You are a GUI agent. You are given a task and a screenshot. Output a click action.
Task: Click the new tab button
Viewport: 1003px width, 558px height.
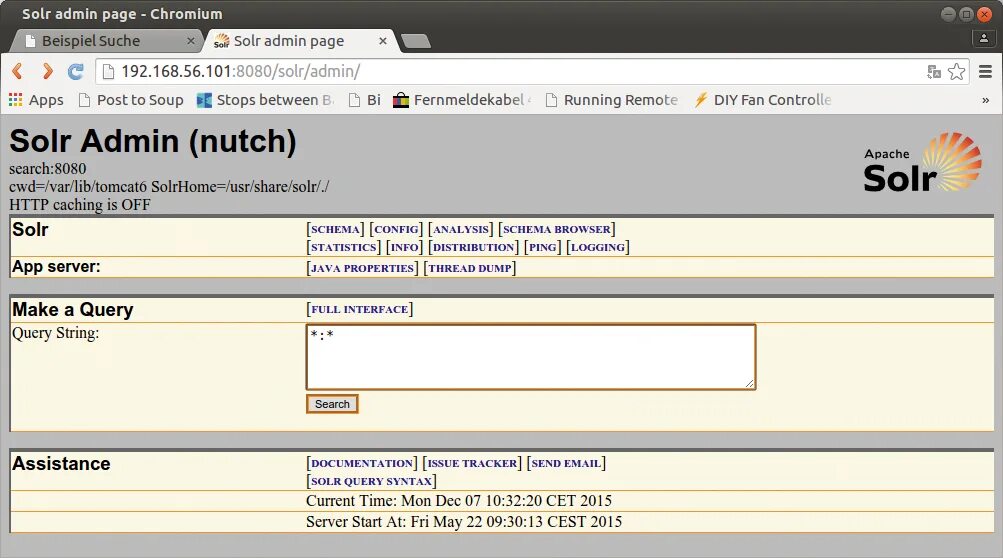[x=416, y=42]
